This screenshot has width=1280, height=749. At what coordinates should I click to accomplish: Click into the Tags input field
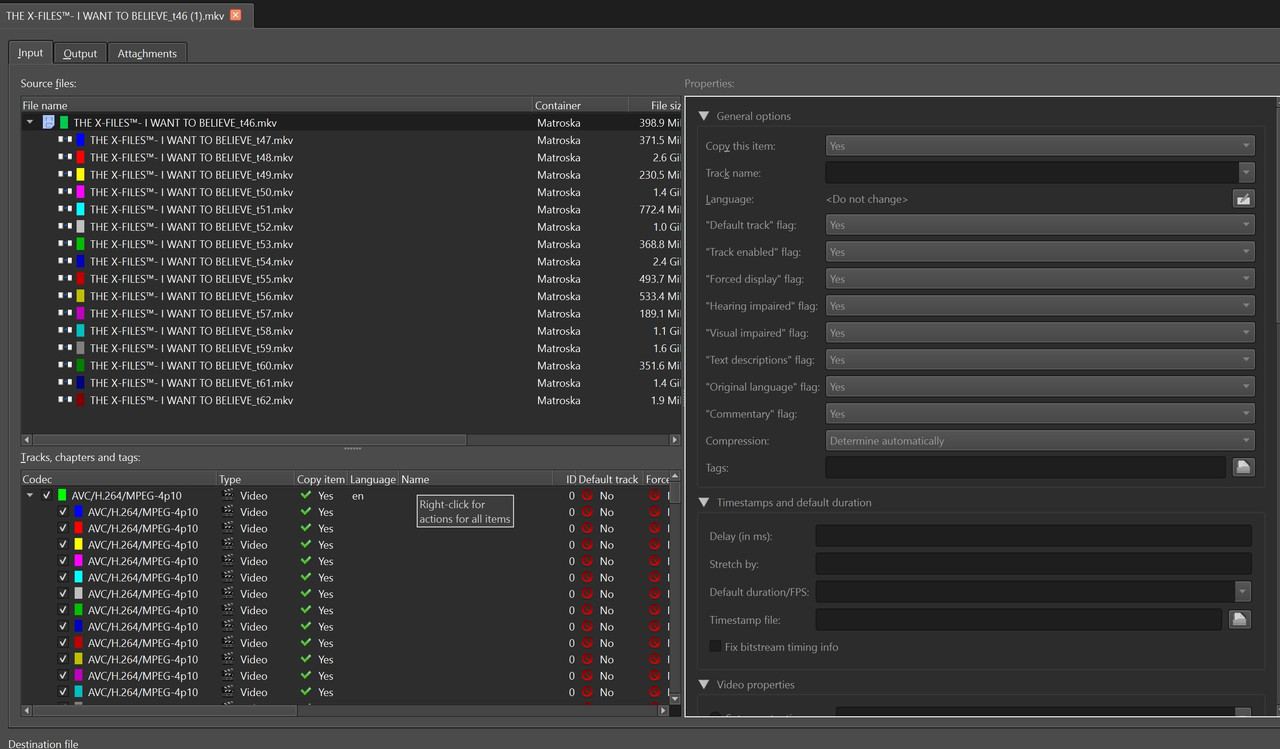click(1025, 467)
